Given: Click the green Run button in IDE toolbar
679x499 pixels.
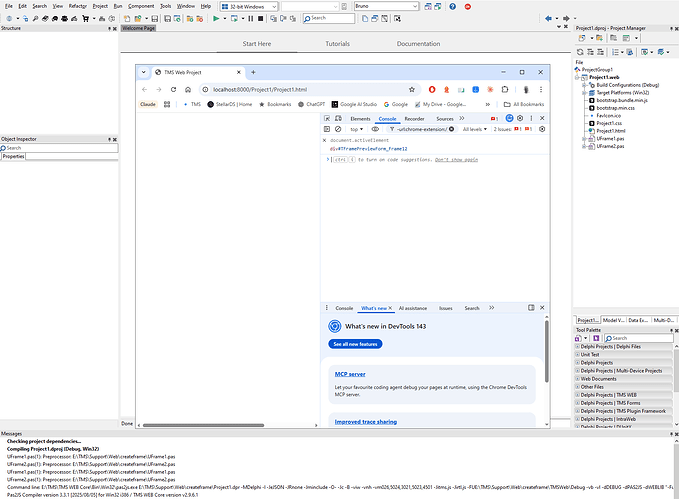Looking at the screenshot, I should pos(217,18).
